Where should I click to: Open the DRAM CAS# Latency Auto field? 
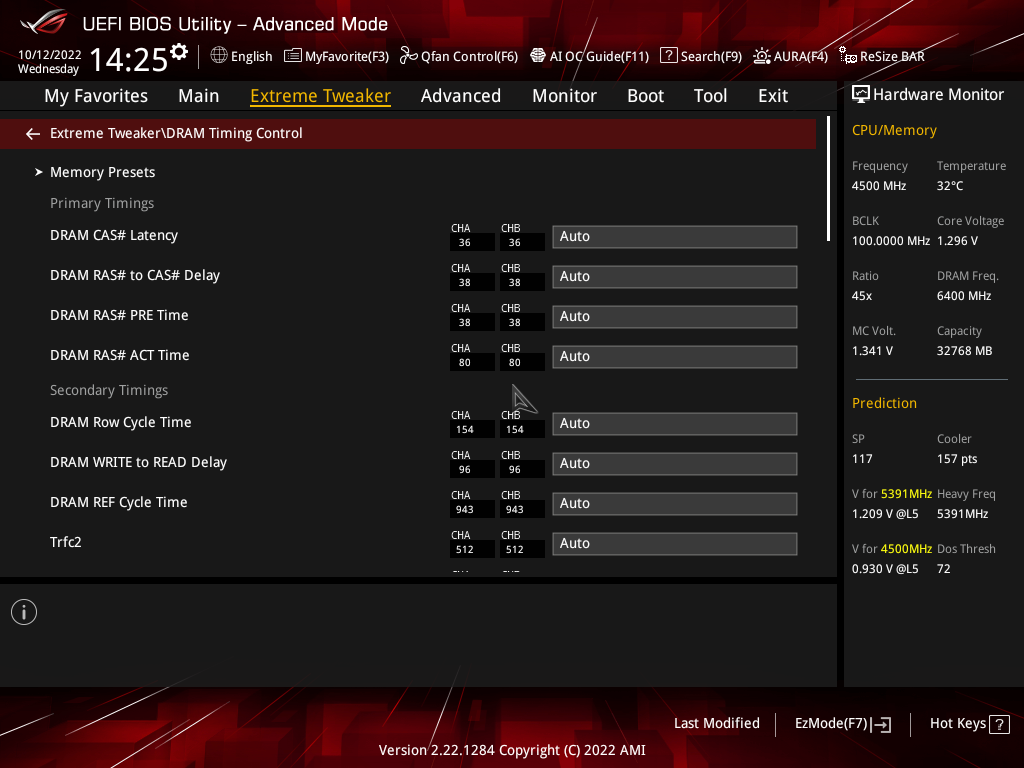pos(675,236)
